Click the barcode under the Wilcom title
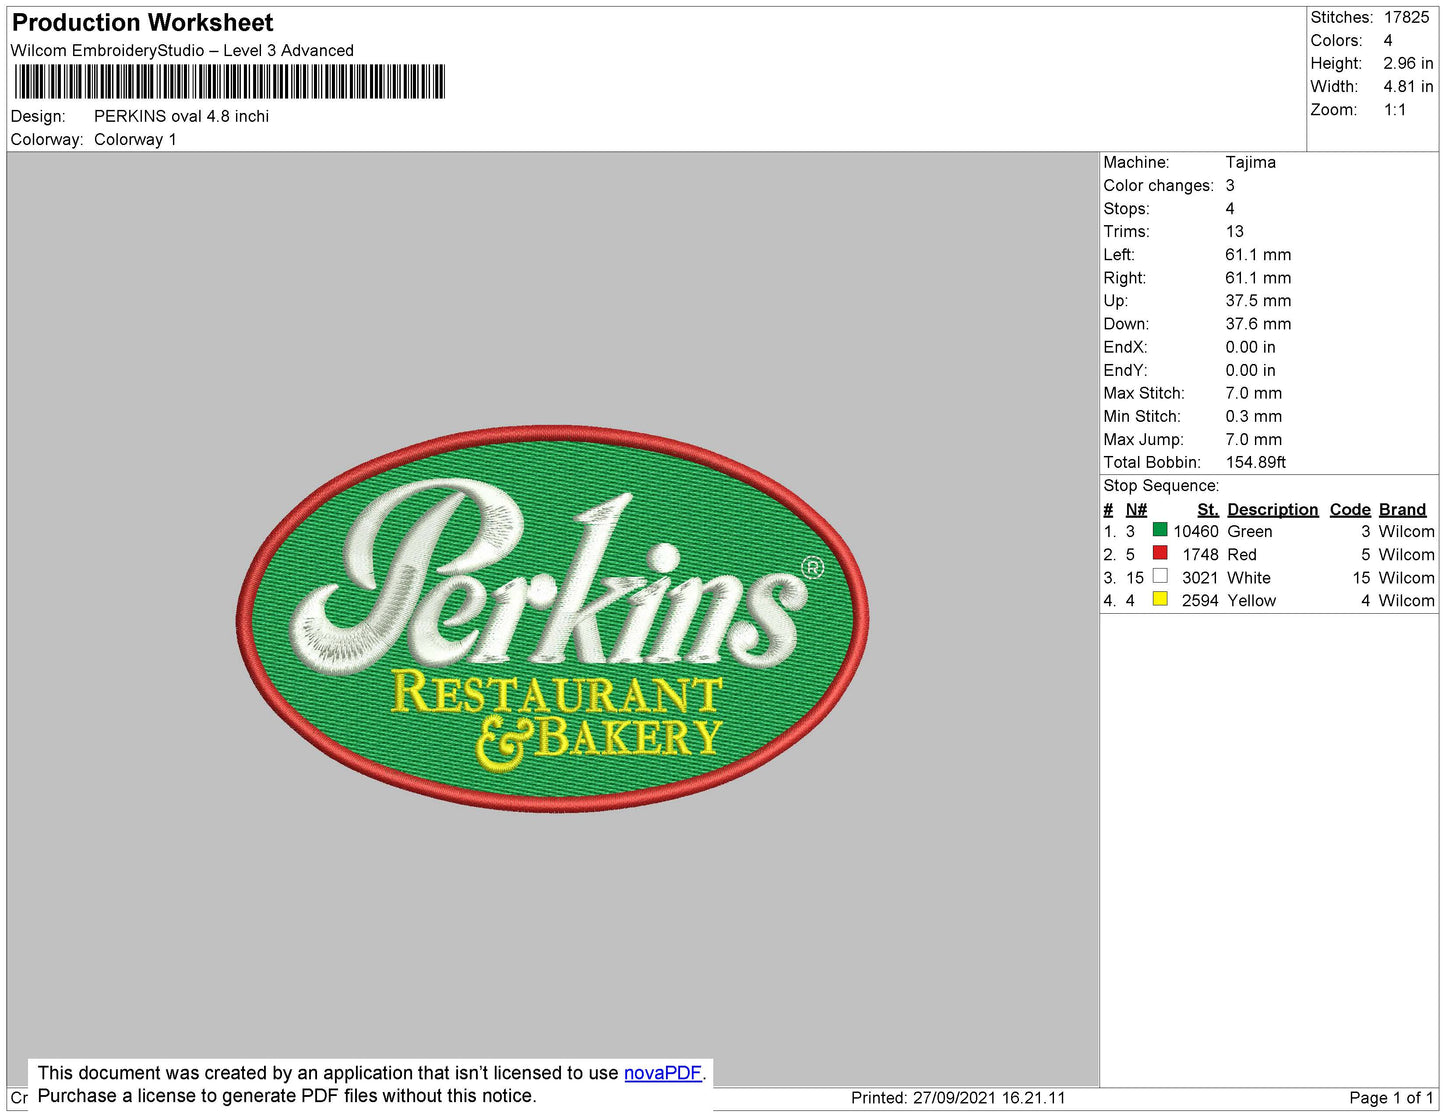The width and height of the screenshot is (1445, 1117). (229, 82)
